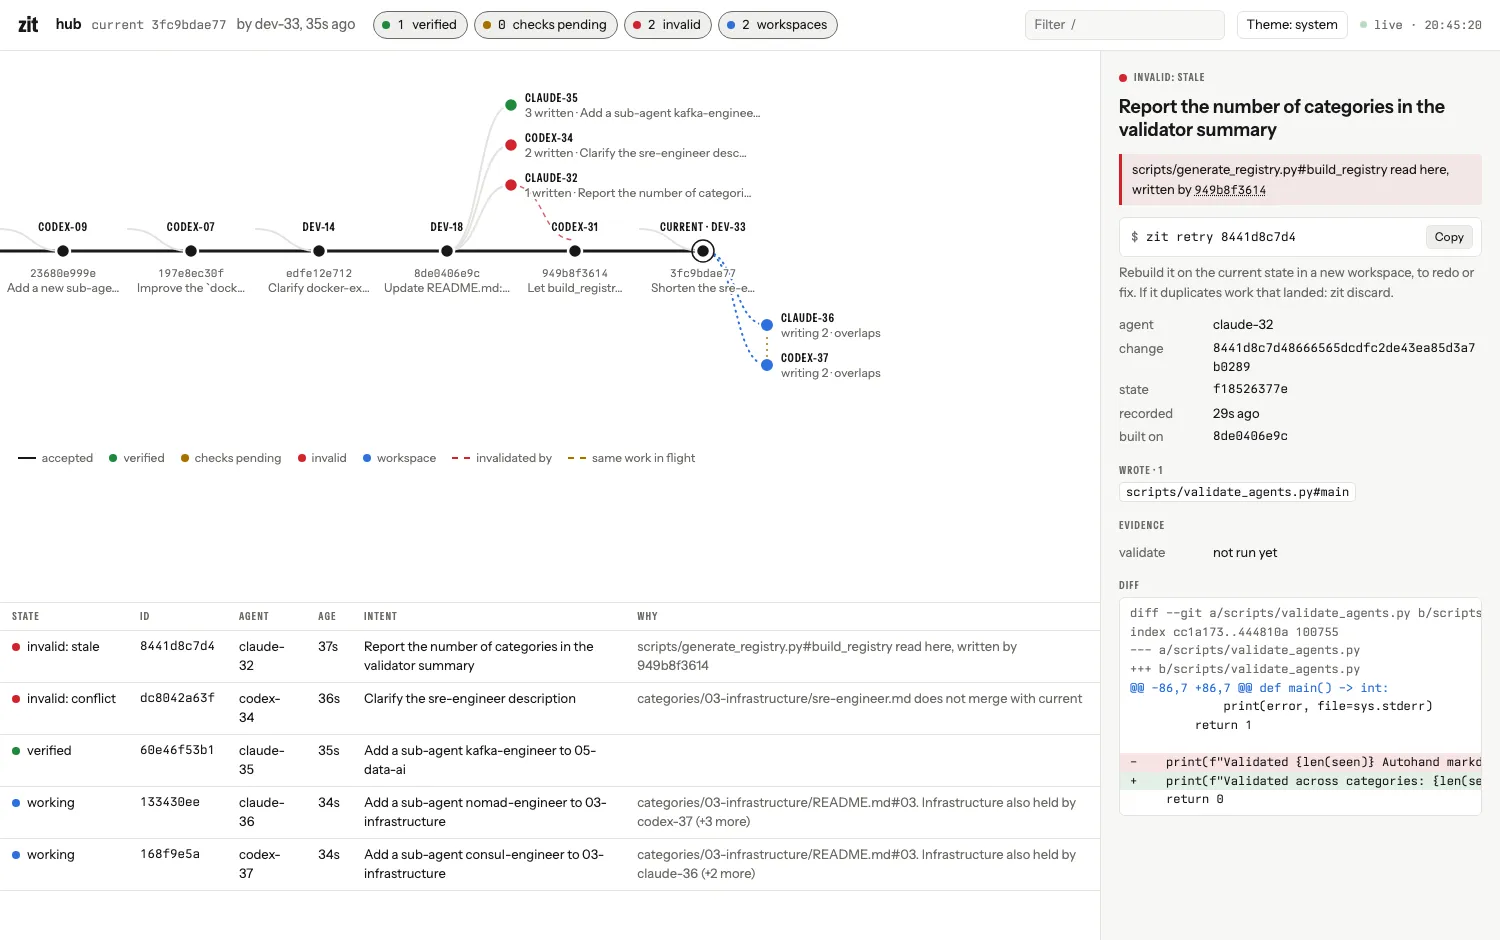1500x940 pixels.
Task: Select the invalid: stale row 8441d8c7d4
Action: click(x=550, y=656)
